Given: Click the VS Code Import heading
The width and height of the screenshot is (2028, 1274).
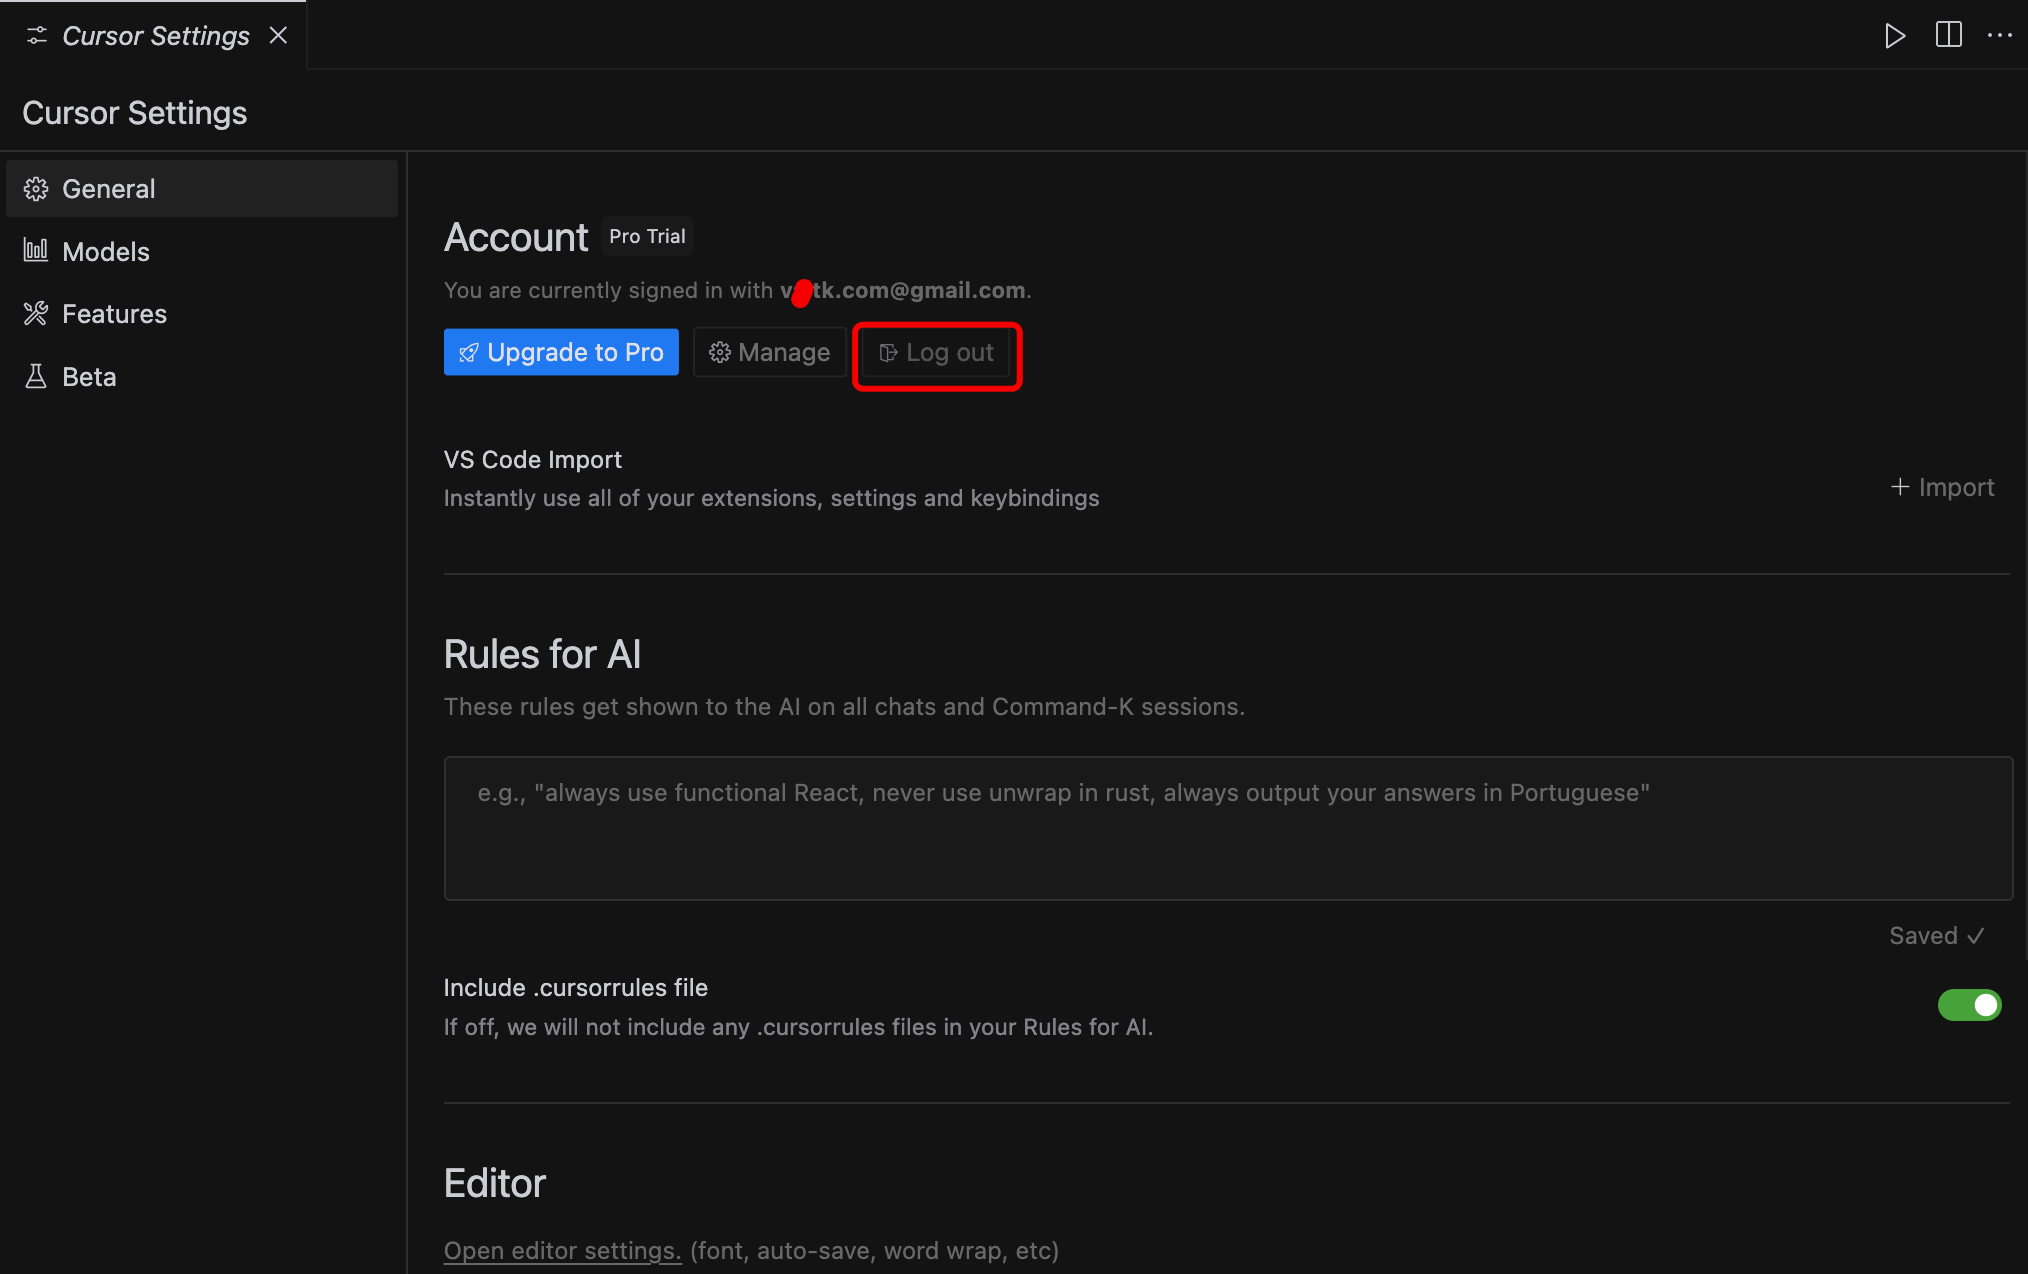Looking at the screenshot, I should pos(533,460).
